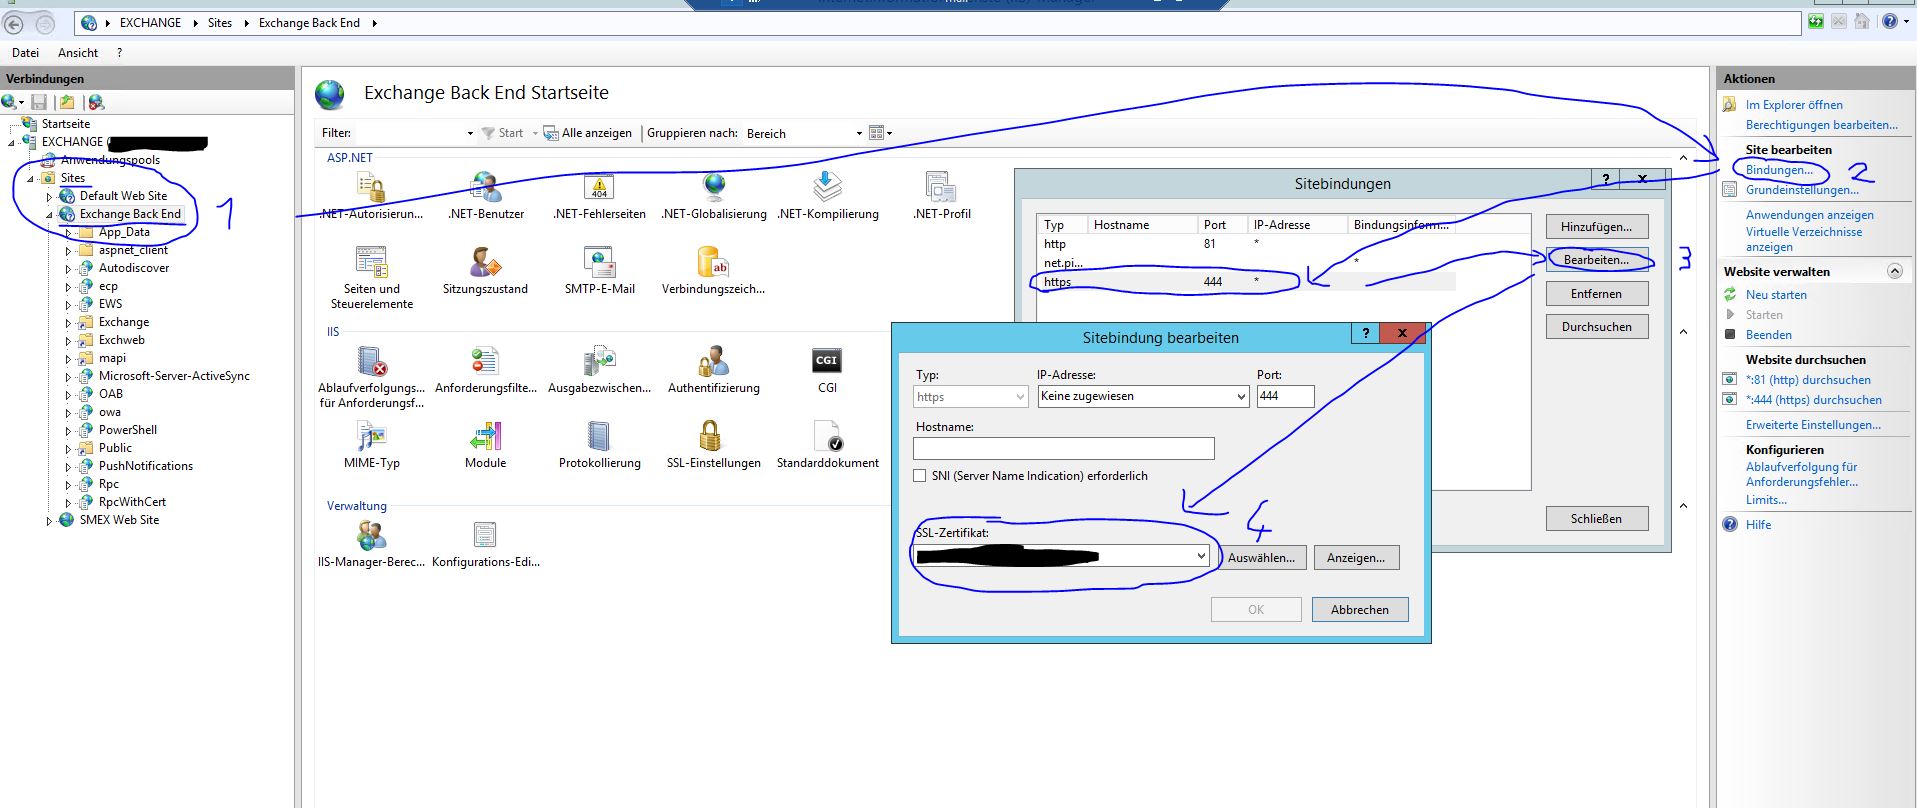Enable the SNI erforderlich checkbox
The width and height of the screenshot is (1917, 808).
point(920,476)
